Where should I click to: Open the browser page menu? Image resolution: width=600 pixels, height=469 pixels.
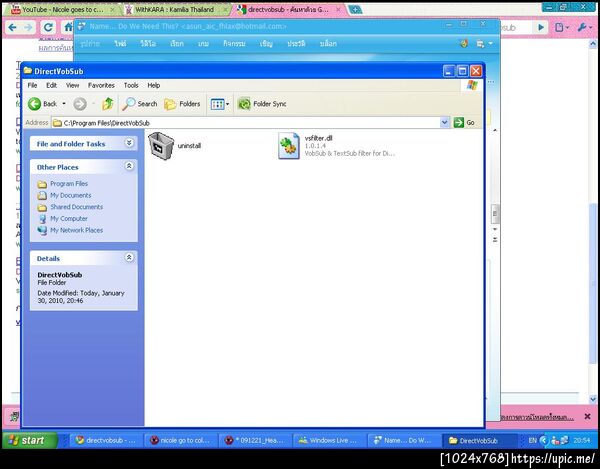click(x=561, y=27)
